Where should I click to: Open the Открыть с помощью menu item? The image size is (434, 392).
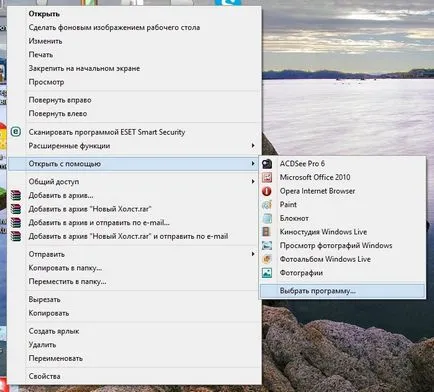pos(133,164)
